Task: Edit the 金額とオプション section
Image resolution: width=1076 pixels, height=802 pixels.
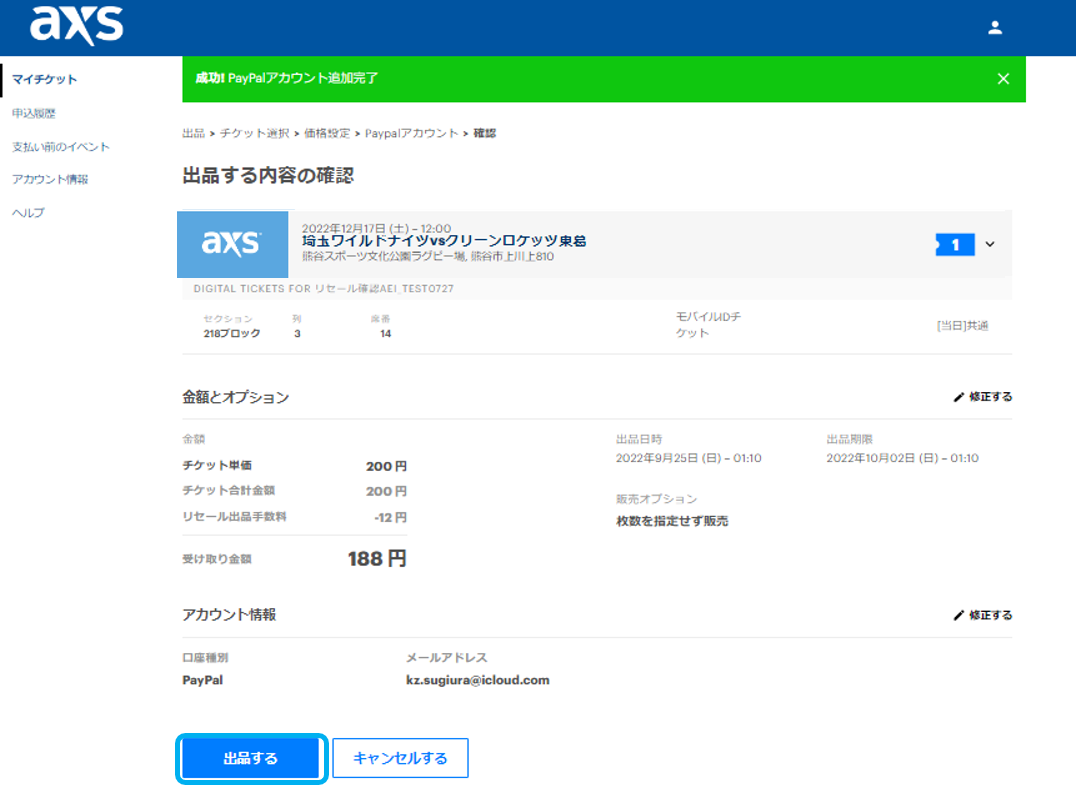Action: (982, 397)
